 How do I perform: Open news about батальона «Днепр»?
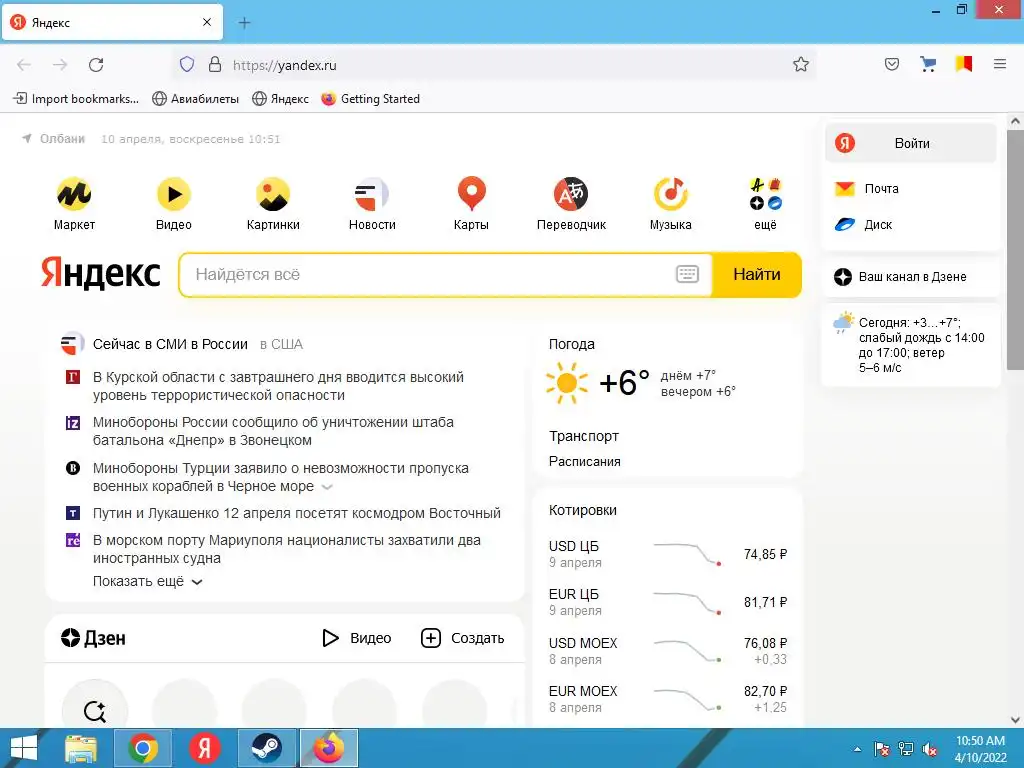pyautogui.click(x=273, y=431)
